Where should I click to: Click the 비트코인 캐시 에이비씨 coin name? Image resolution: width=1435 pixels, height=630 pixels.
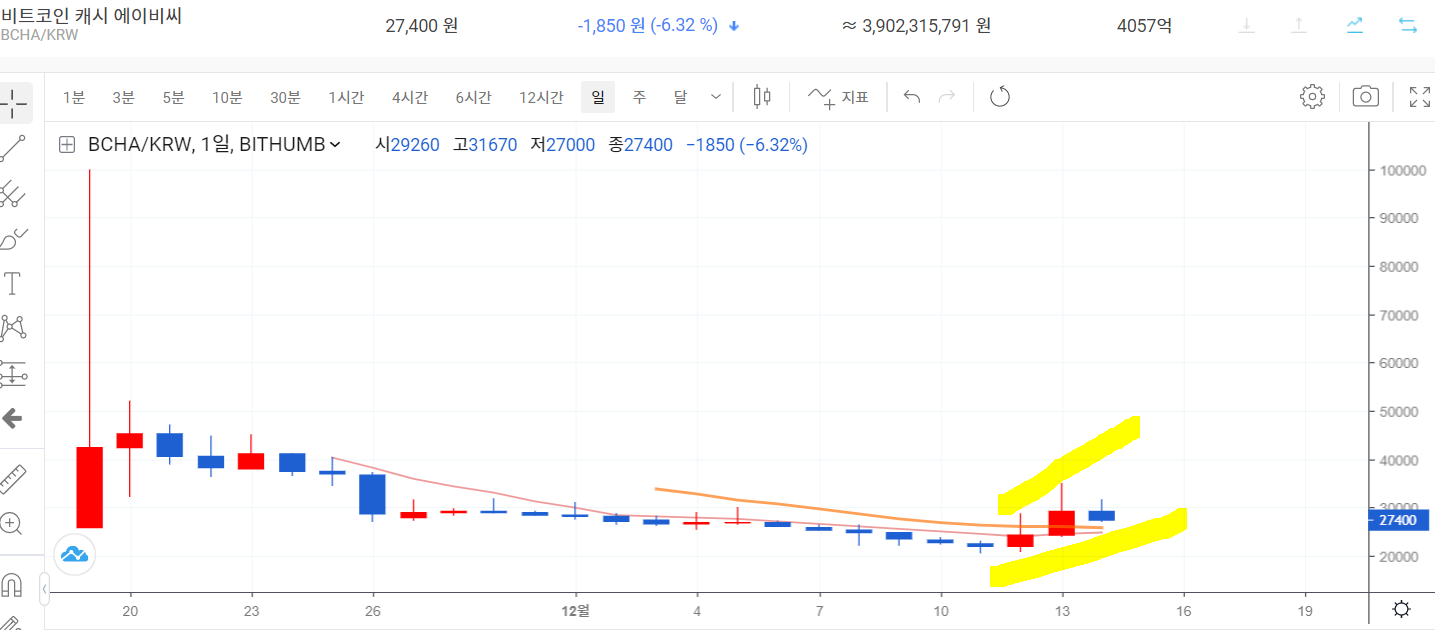coord(91,15)
